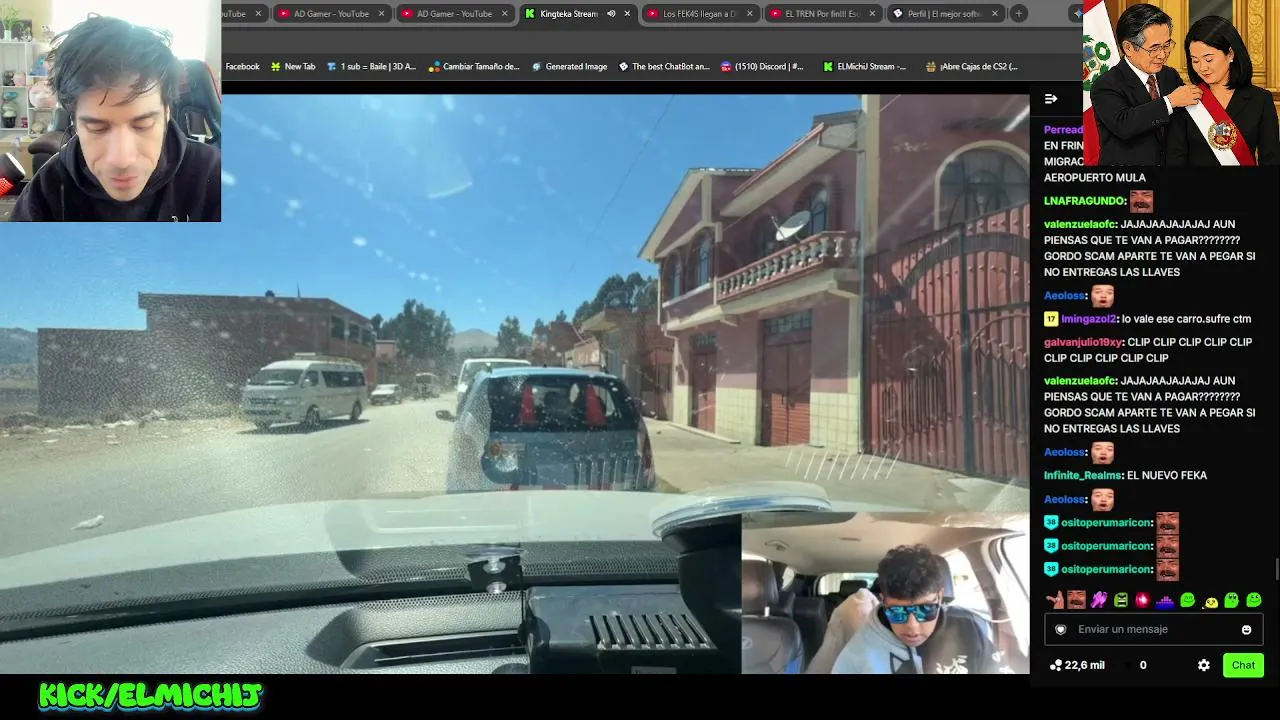Switch to Perfil | El mejor tab
Screen dimensions: 1280x720
(x=945, y=14)
